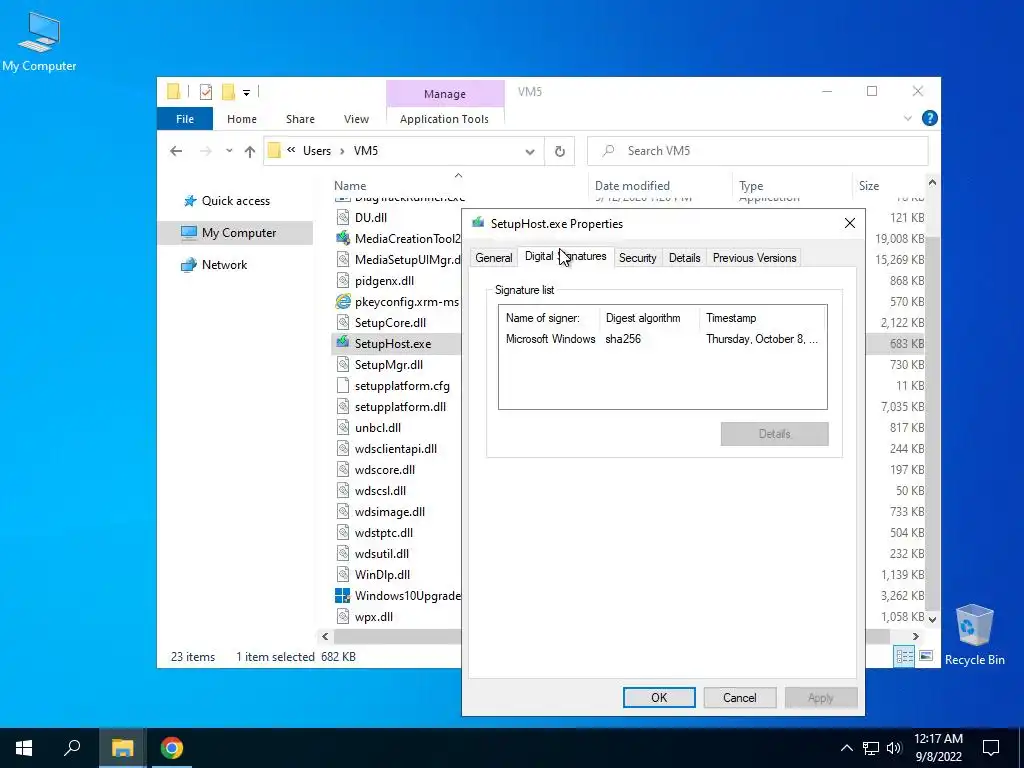Go forward in Explorer navigation
Viewport: 1024px width, 768px height.
[x=206, y=152]
